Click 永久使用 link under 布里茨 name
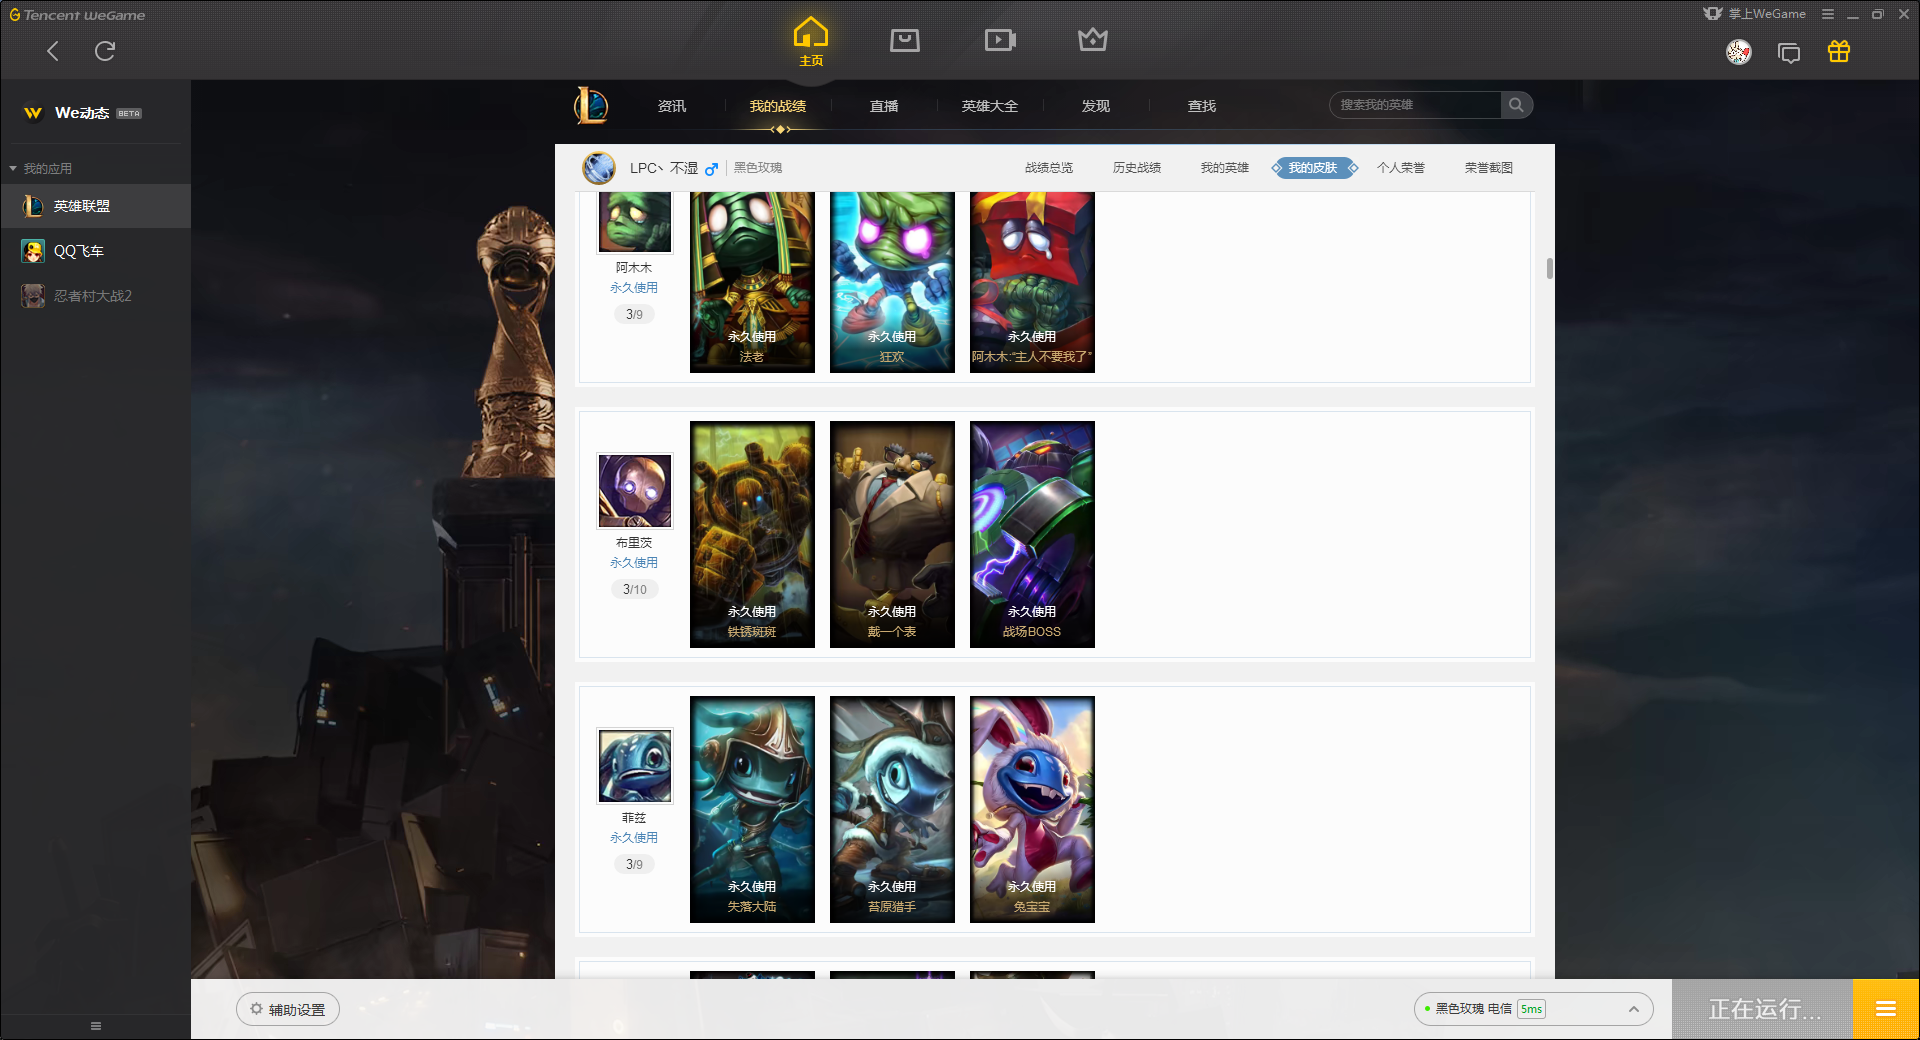The image size is (1920, 1040). tap(634, 563)
